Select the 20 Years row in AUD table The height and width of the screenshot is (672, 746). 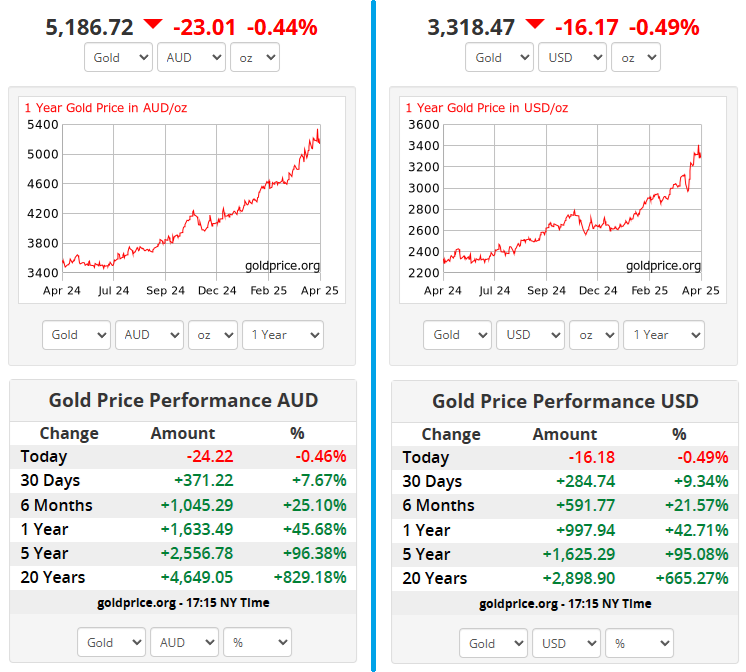tap(183, 577)
